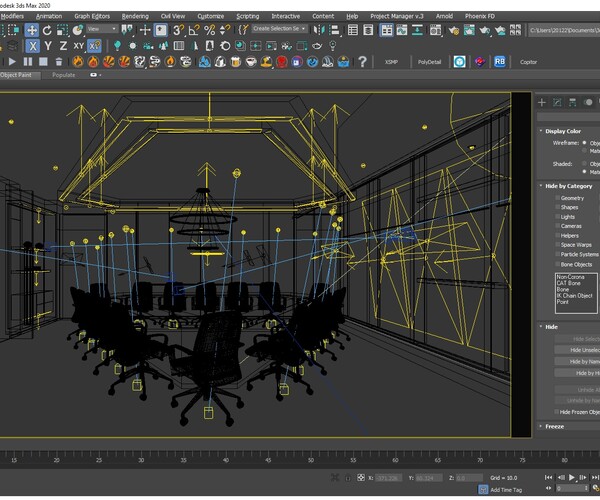Open the View coordinate system dropdown

pyautogui.click(x=101, y=30)
